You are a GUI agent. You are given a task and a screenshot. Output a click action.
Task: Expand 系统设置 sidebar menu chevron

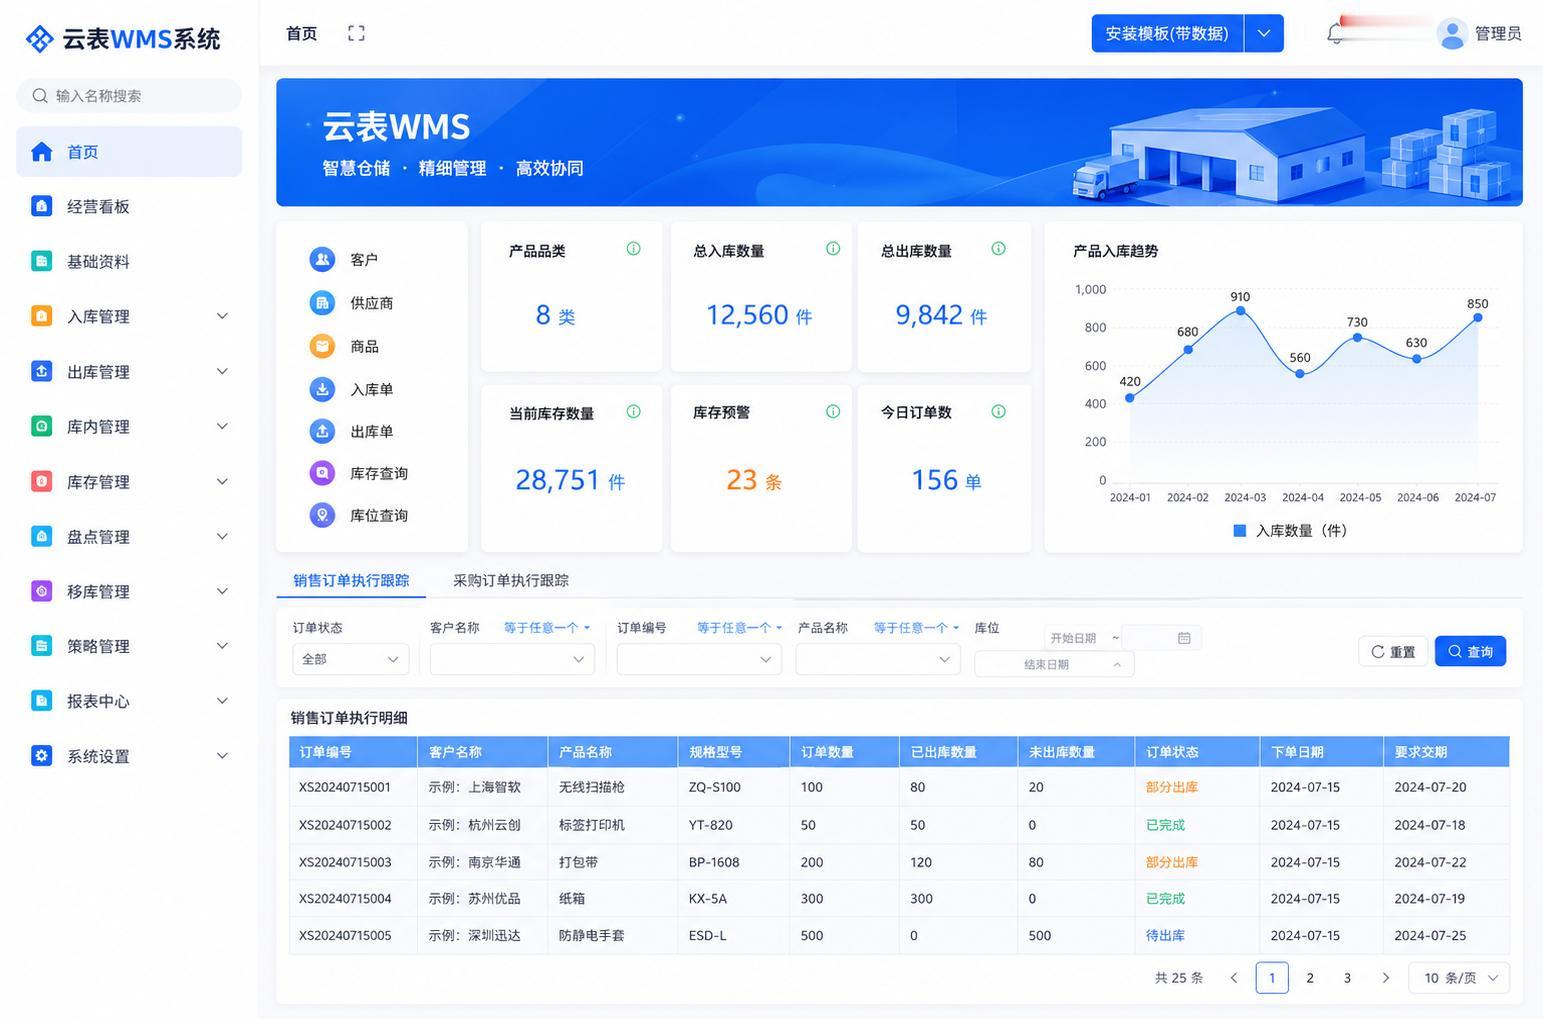click(x=222, y=756)
